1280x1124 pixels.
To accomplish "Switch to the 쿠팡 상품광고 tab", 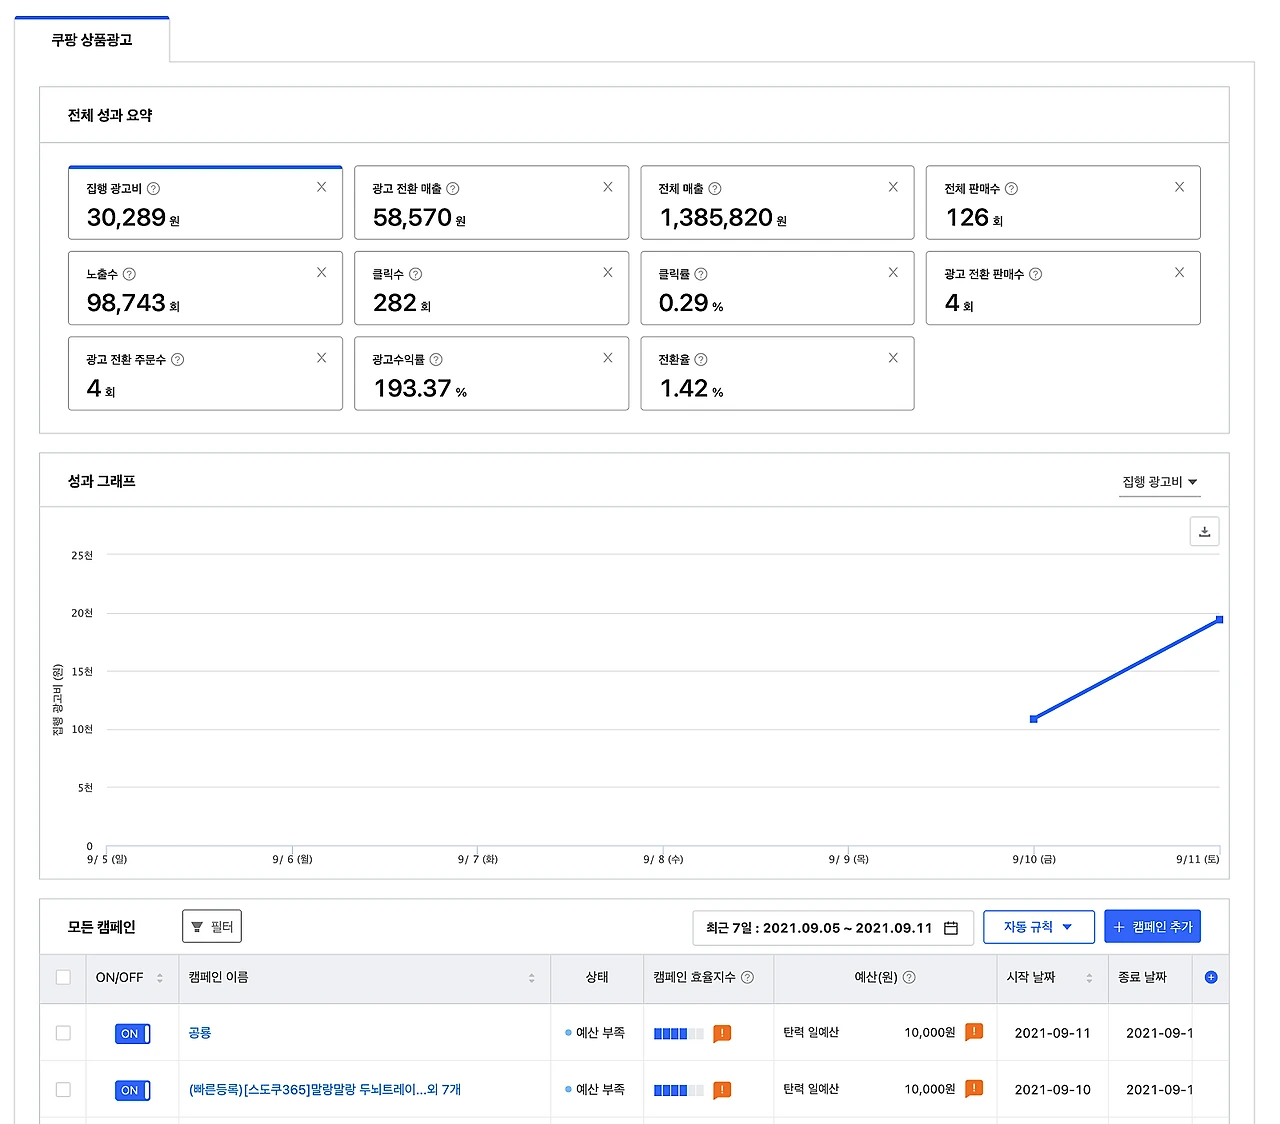I will (92, 40).
